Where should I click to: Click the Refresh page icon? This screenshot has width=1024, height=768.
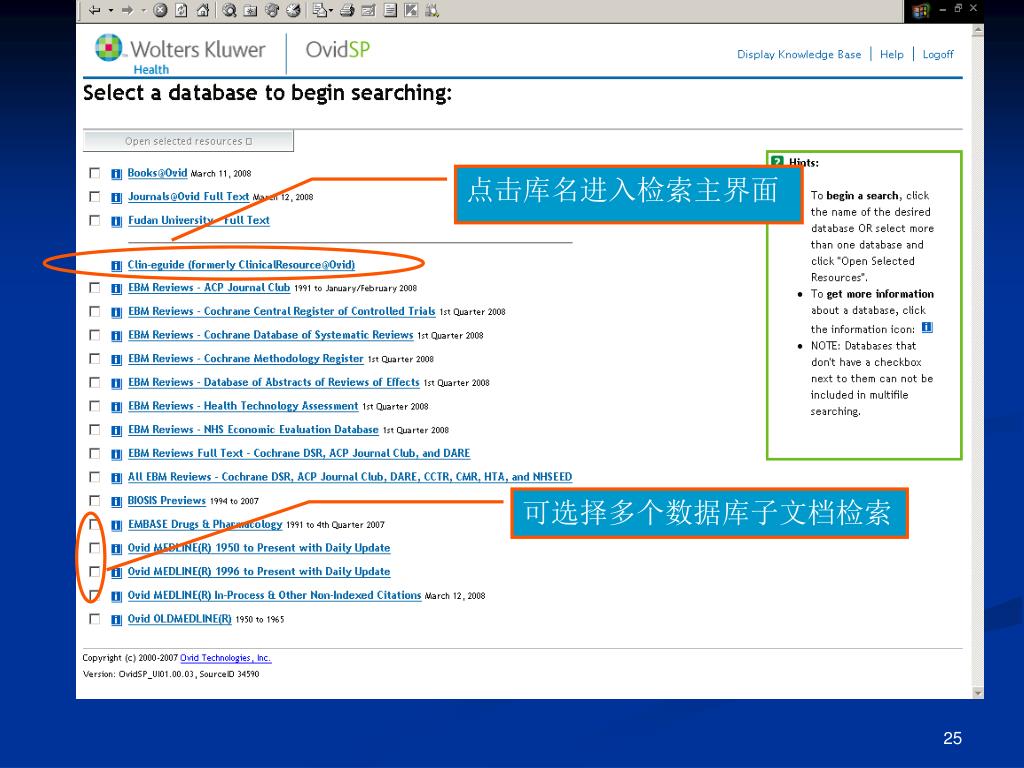[x=182, y=10]
